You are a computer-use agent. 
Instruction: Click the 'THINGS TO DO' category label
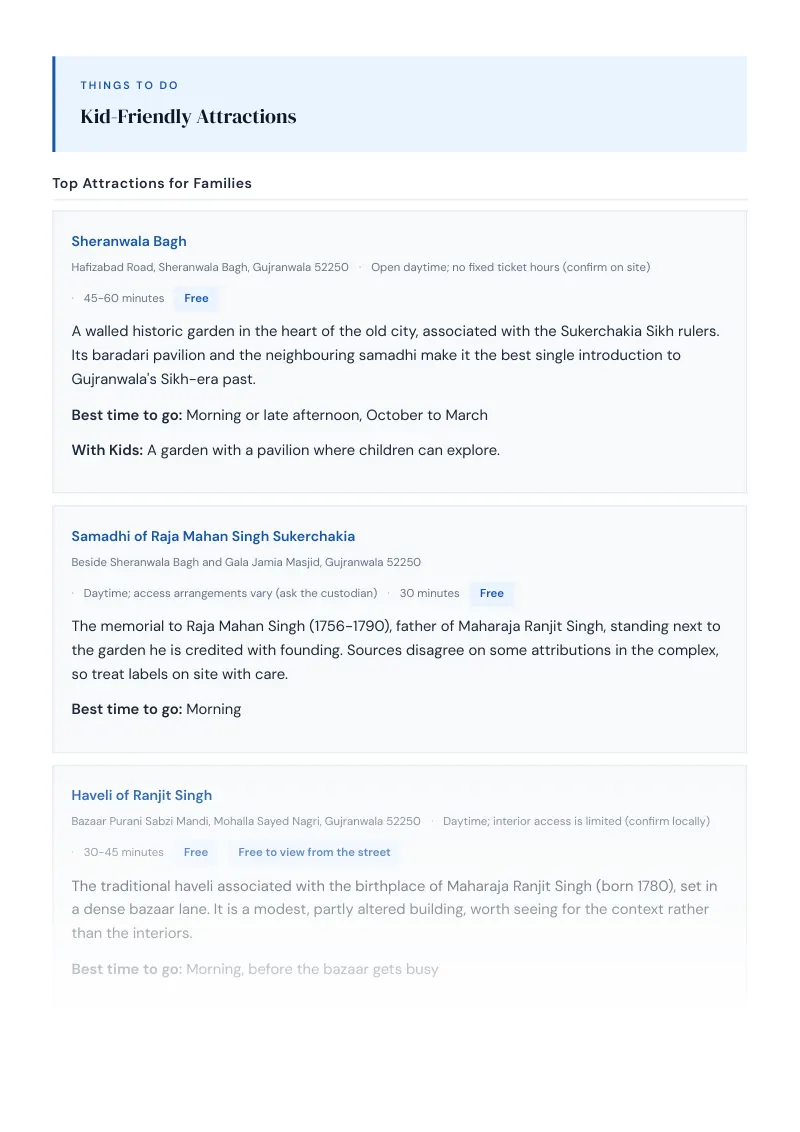tap(129, 85)
